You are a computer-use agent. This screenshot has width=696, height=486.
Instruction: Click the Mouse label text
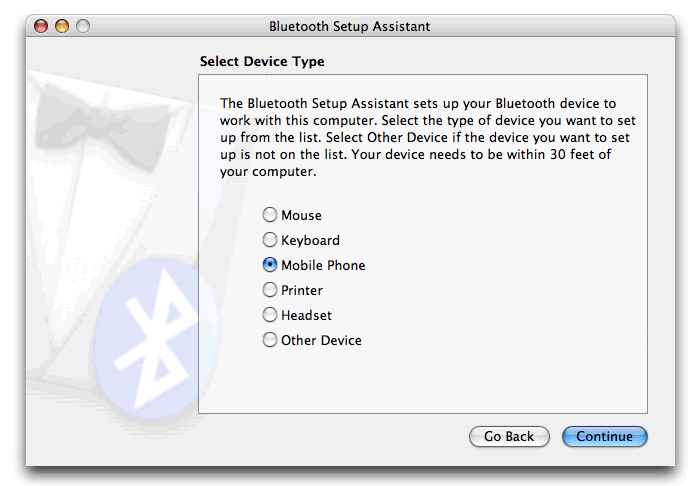tap(301, 215)
